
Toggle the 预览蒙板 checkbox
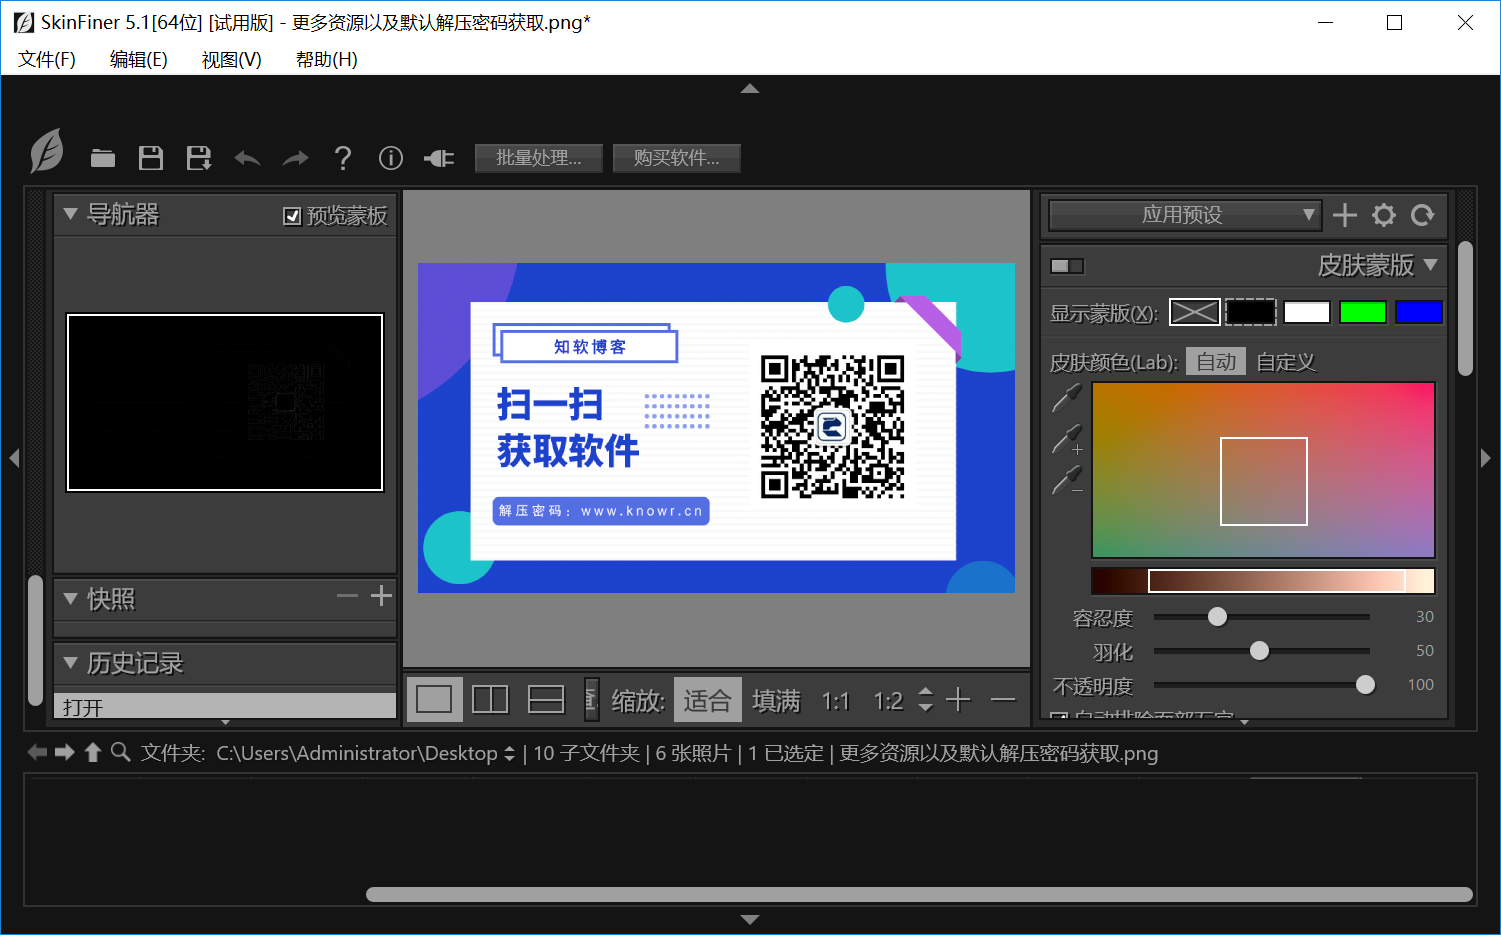(292, 216)
